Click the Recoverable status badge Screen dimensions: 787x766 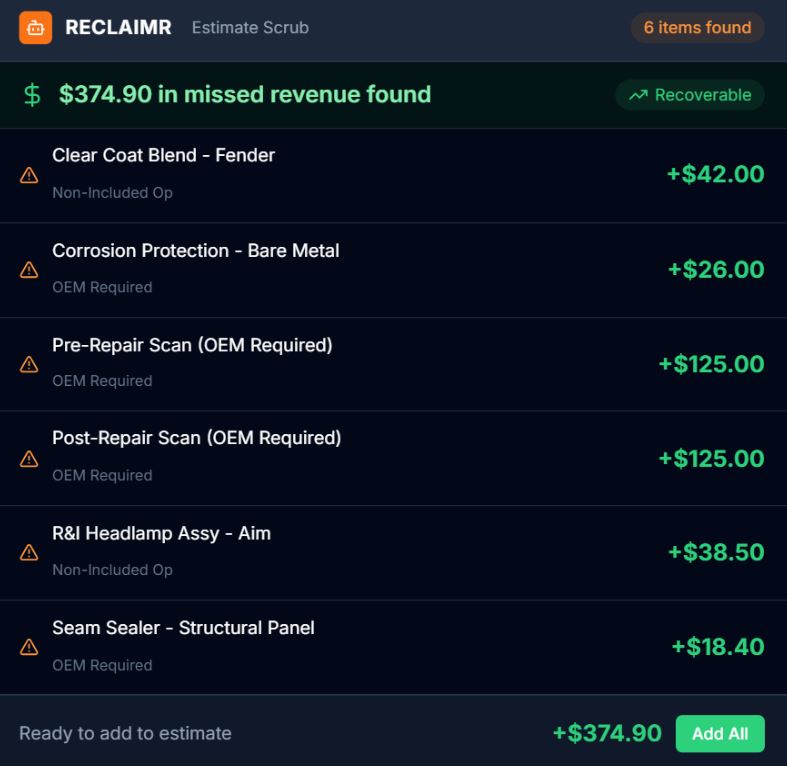point(690,95)
